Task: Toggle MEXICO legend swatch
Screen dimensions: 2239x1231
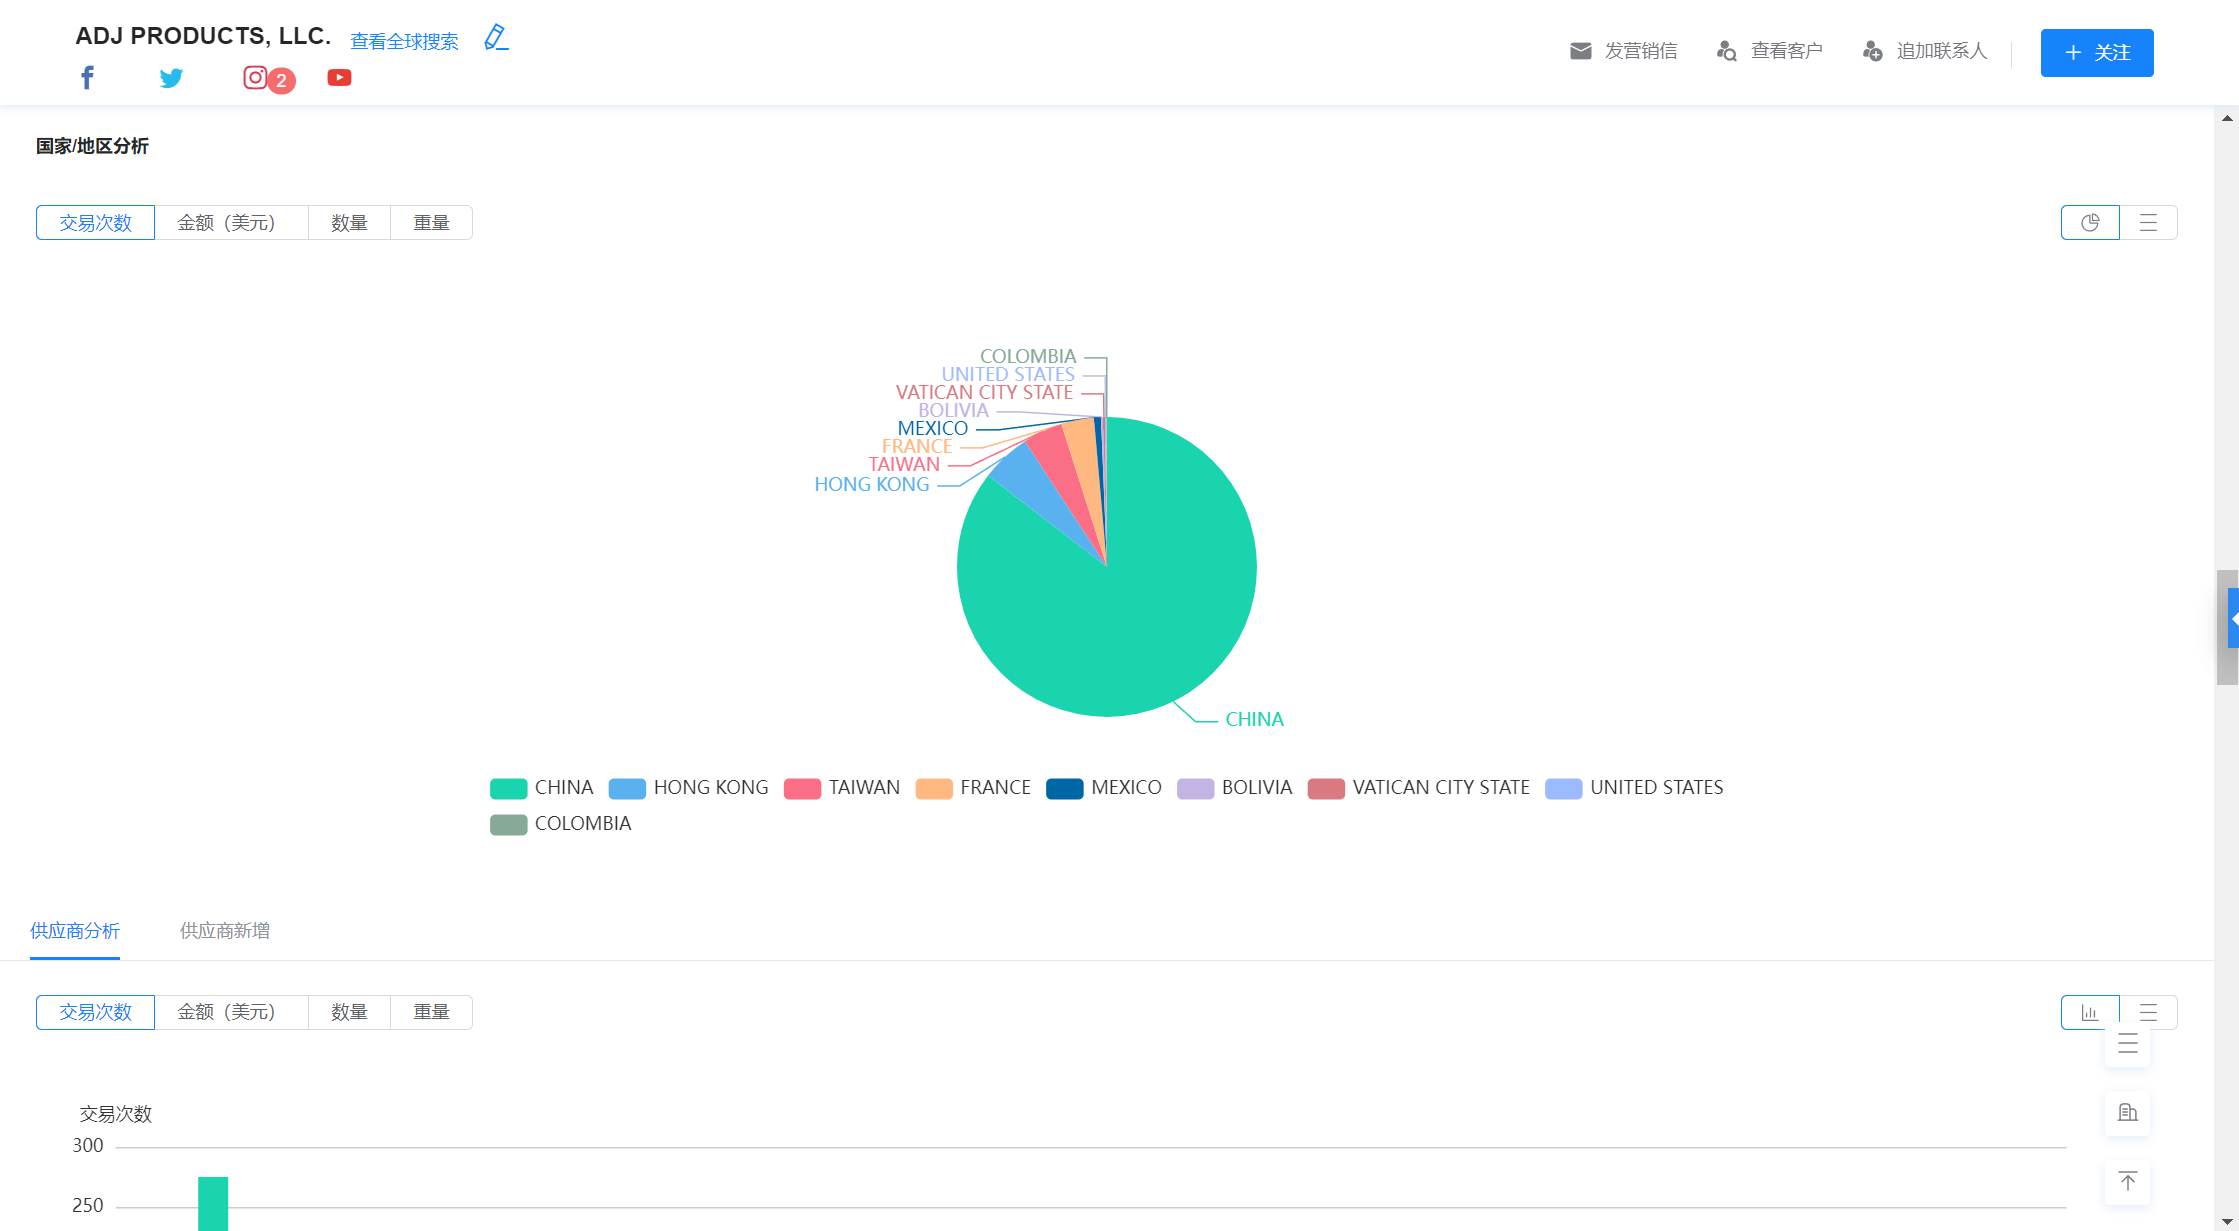Action: [x=1065, y=788]
